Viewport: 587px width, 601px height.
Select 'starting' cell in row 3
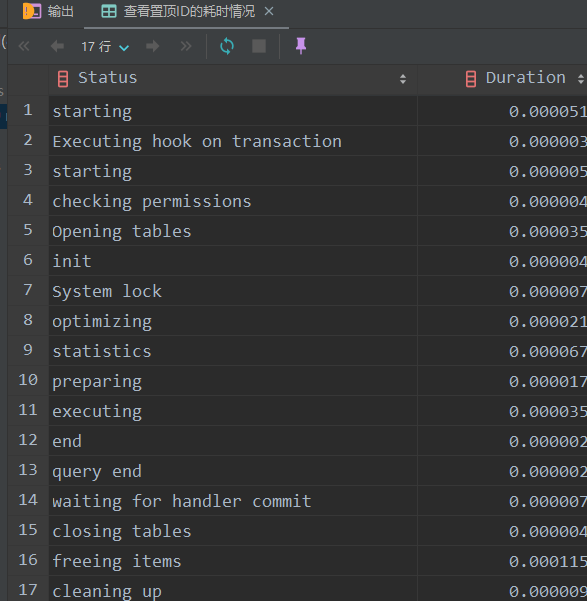(233, 171)
